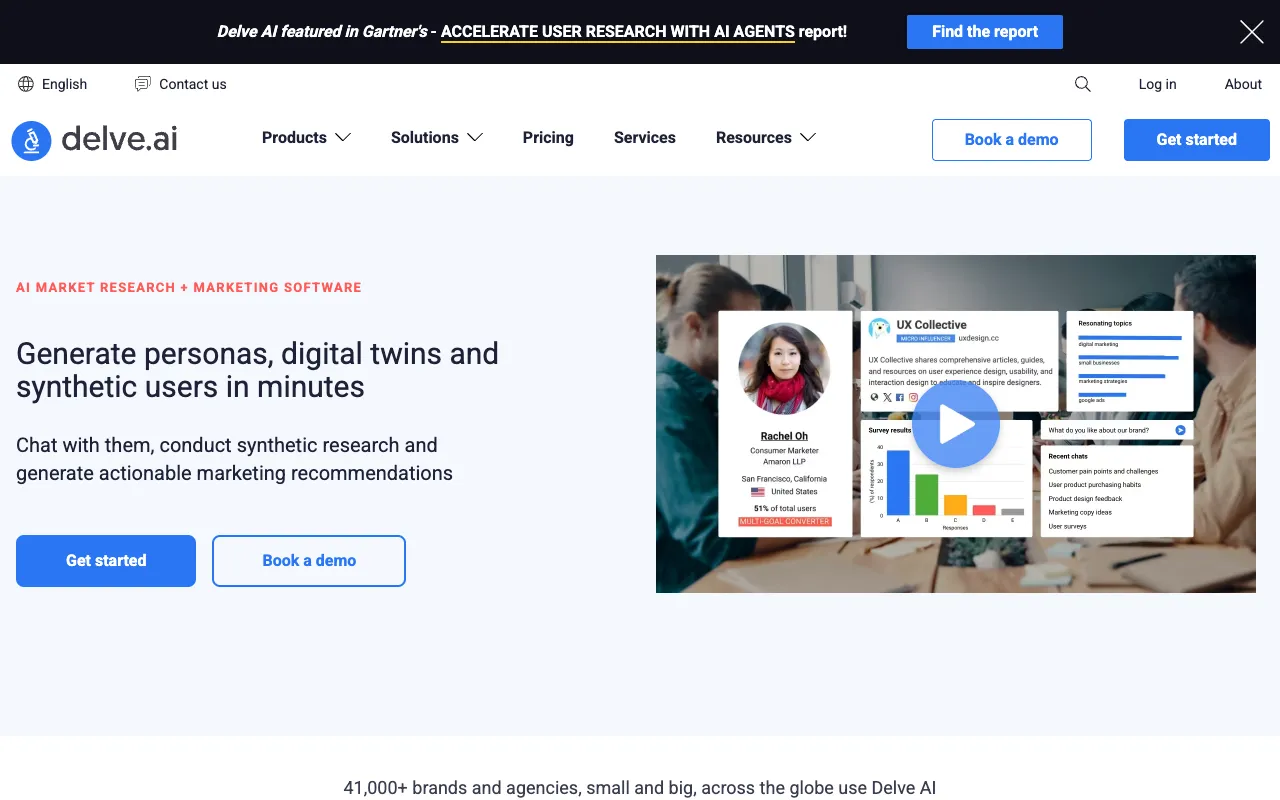Expand the Solutions dropdown menu
Image resolution: width=1280 pixels, height=800 pixels.
click(x=436, y=138)
